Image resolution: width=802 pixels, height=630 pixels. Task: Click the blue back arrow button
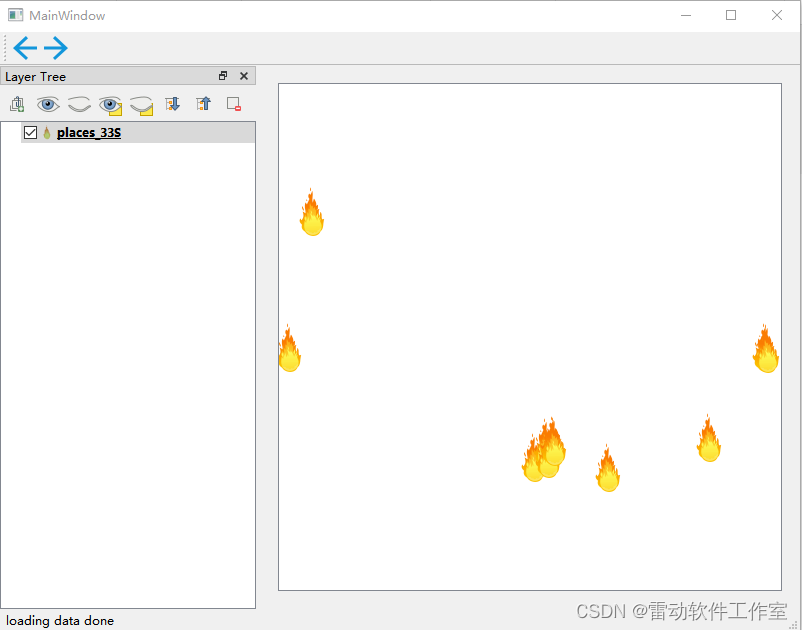coord(25,48)
